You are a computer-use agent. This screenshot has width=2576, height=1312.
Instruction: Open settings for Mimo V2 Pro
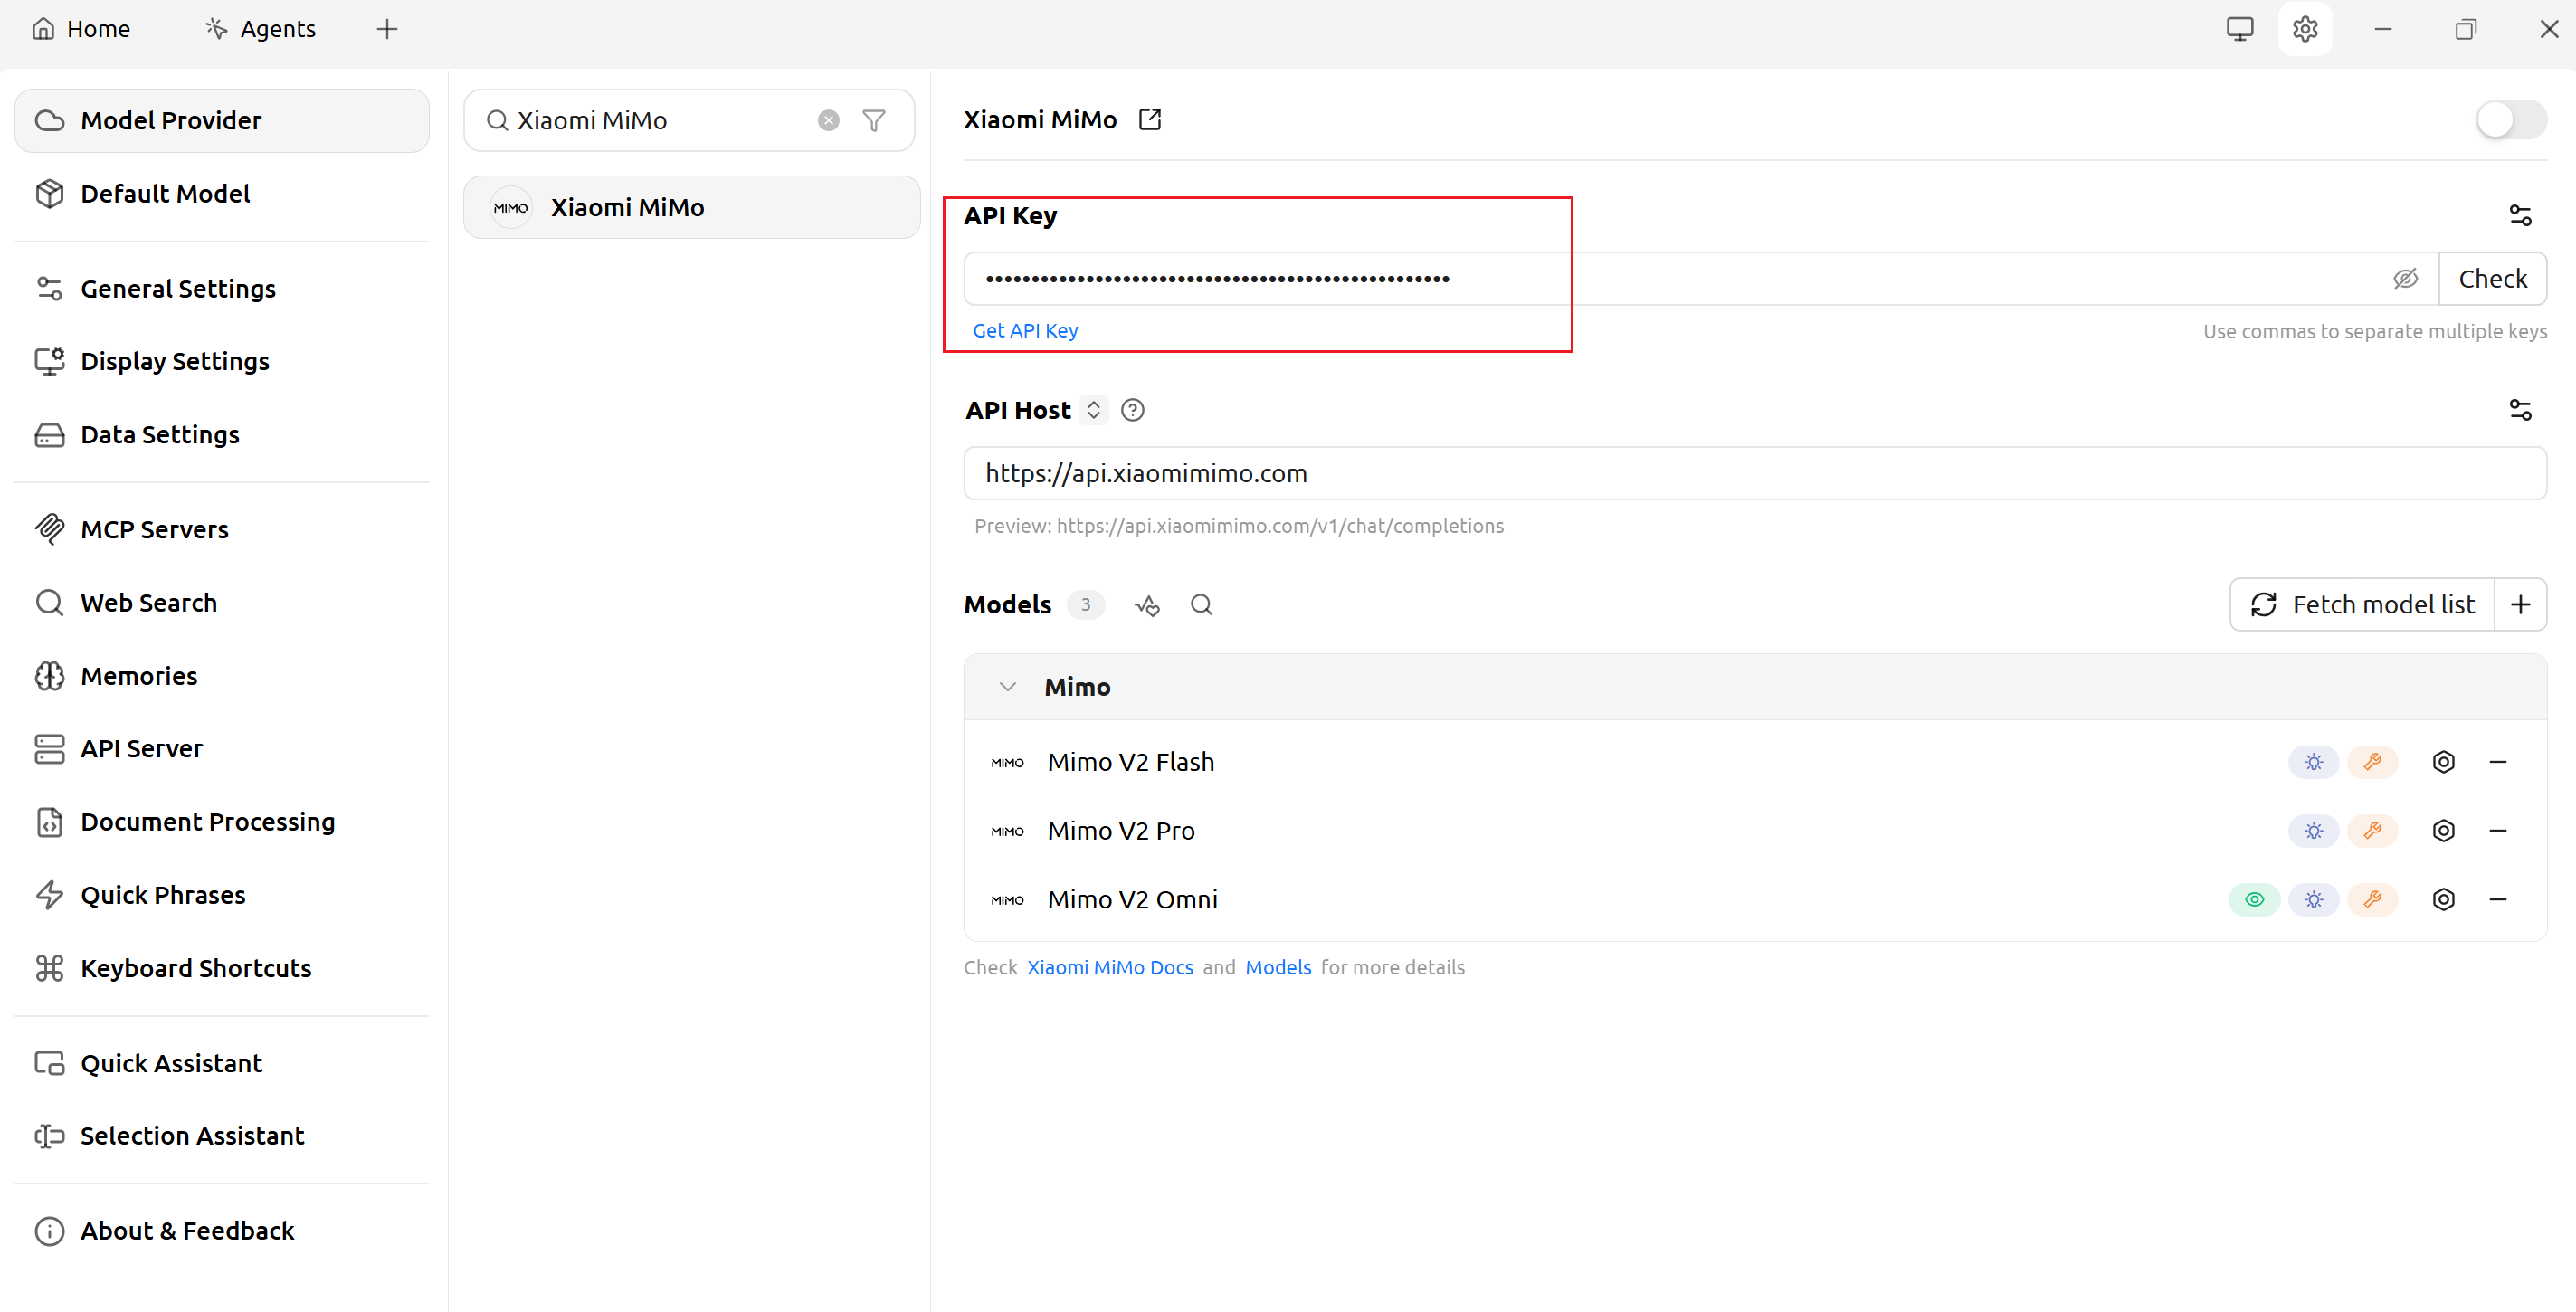(x=2443, y=831)
